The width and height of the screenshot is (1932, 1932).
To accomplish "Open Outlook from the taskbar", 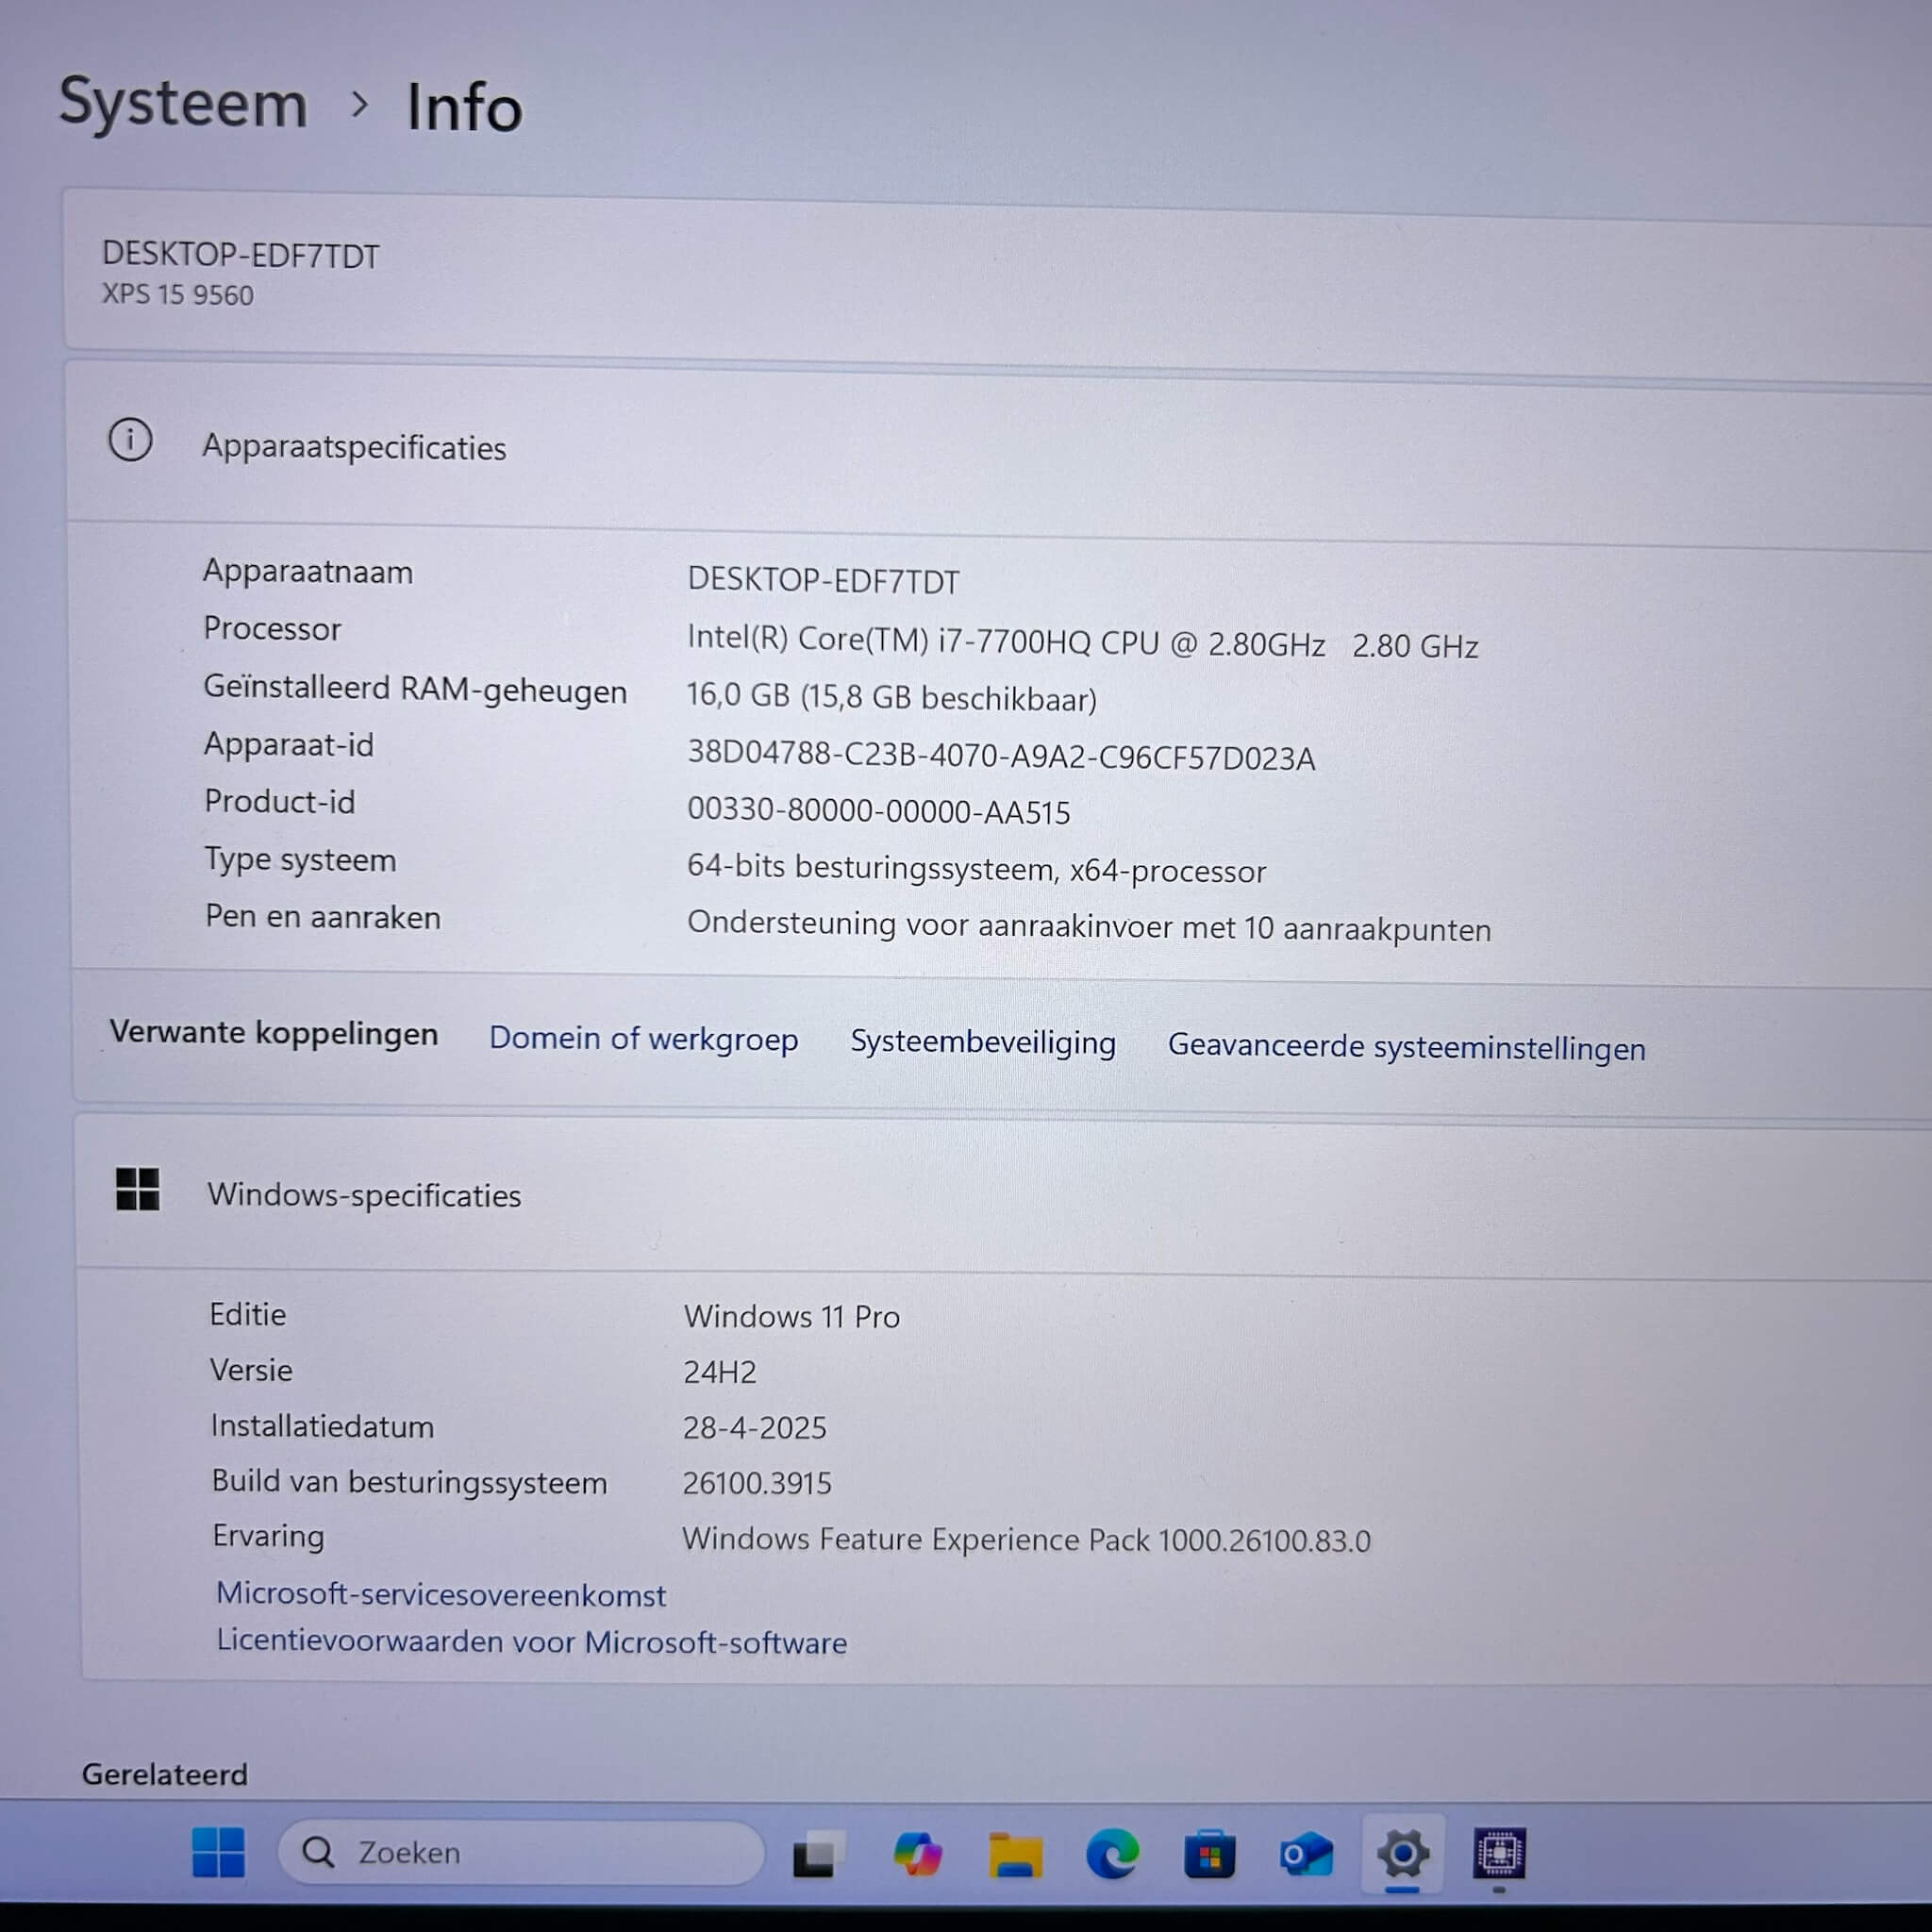I will coord(1306,1855).
